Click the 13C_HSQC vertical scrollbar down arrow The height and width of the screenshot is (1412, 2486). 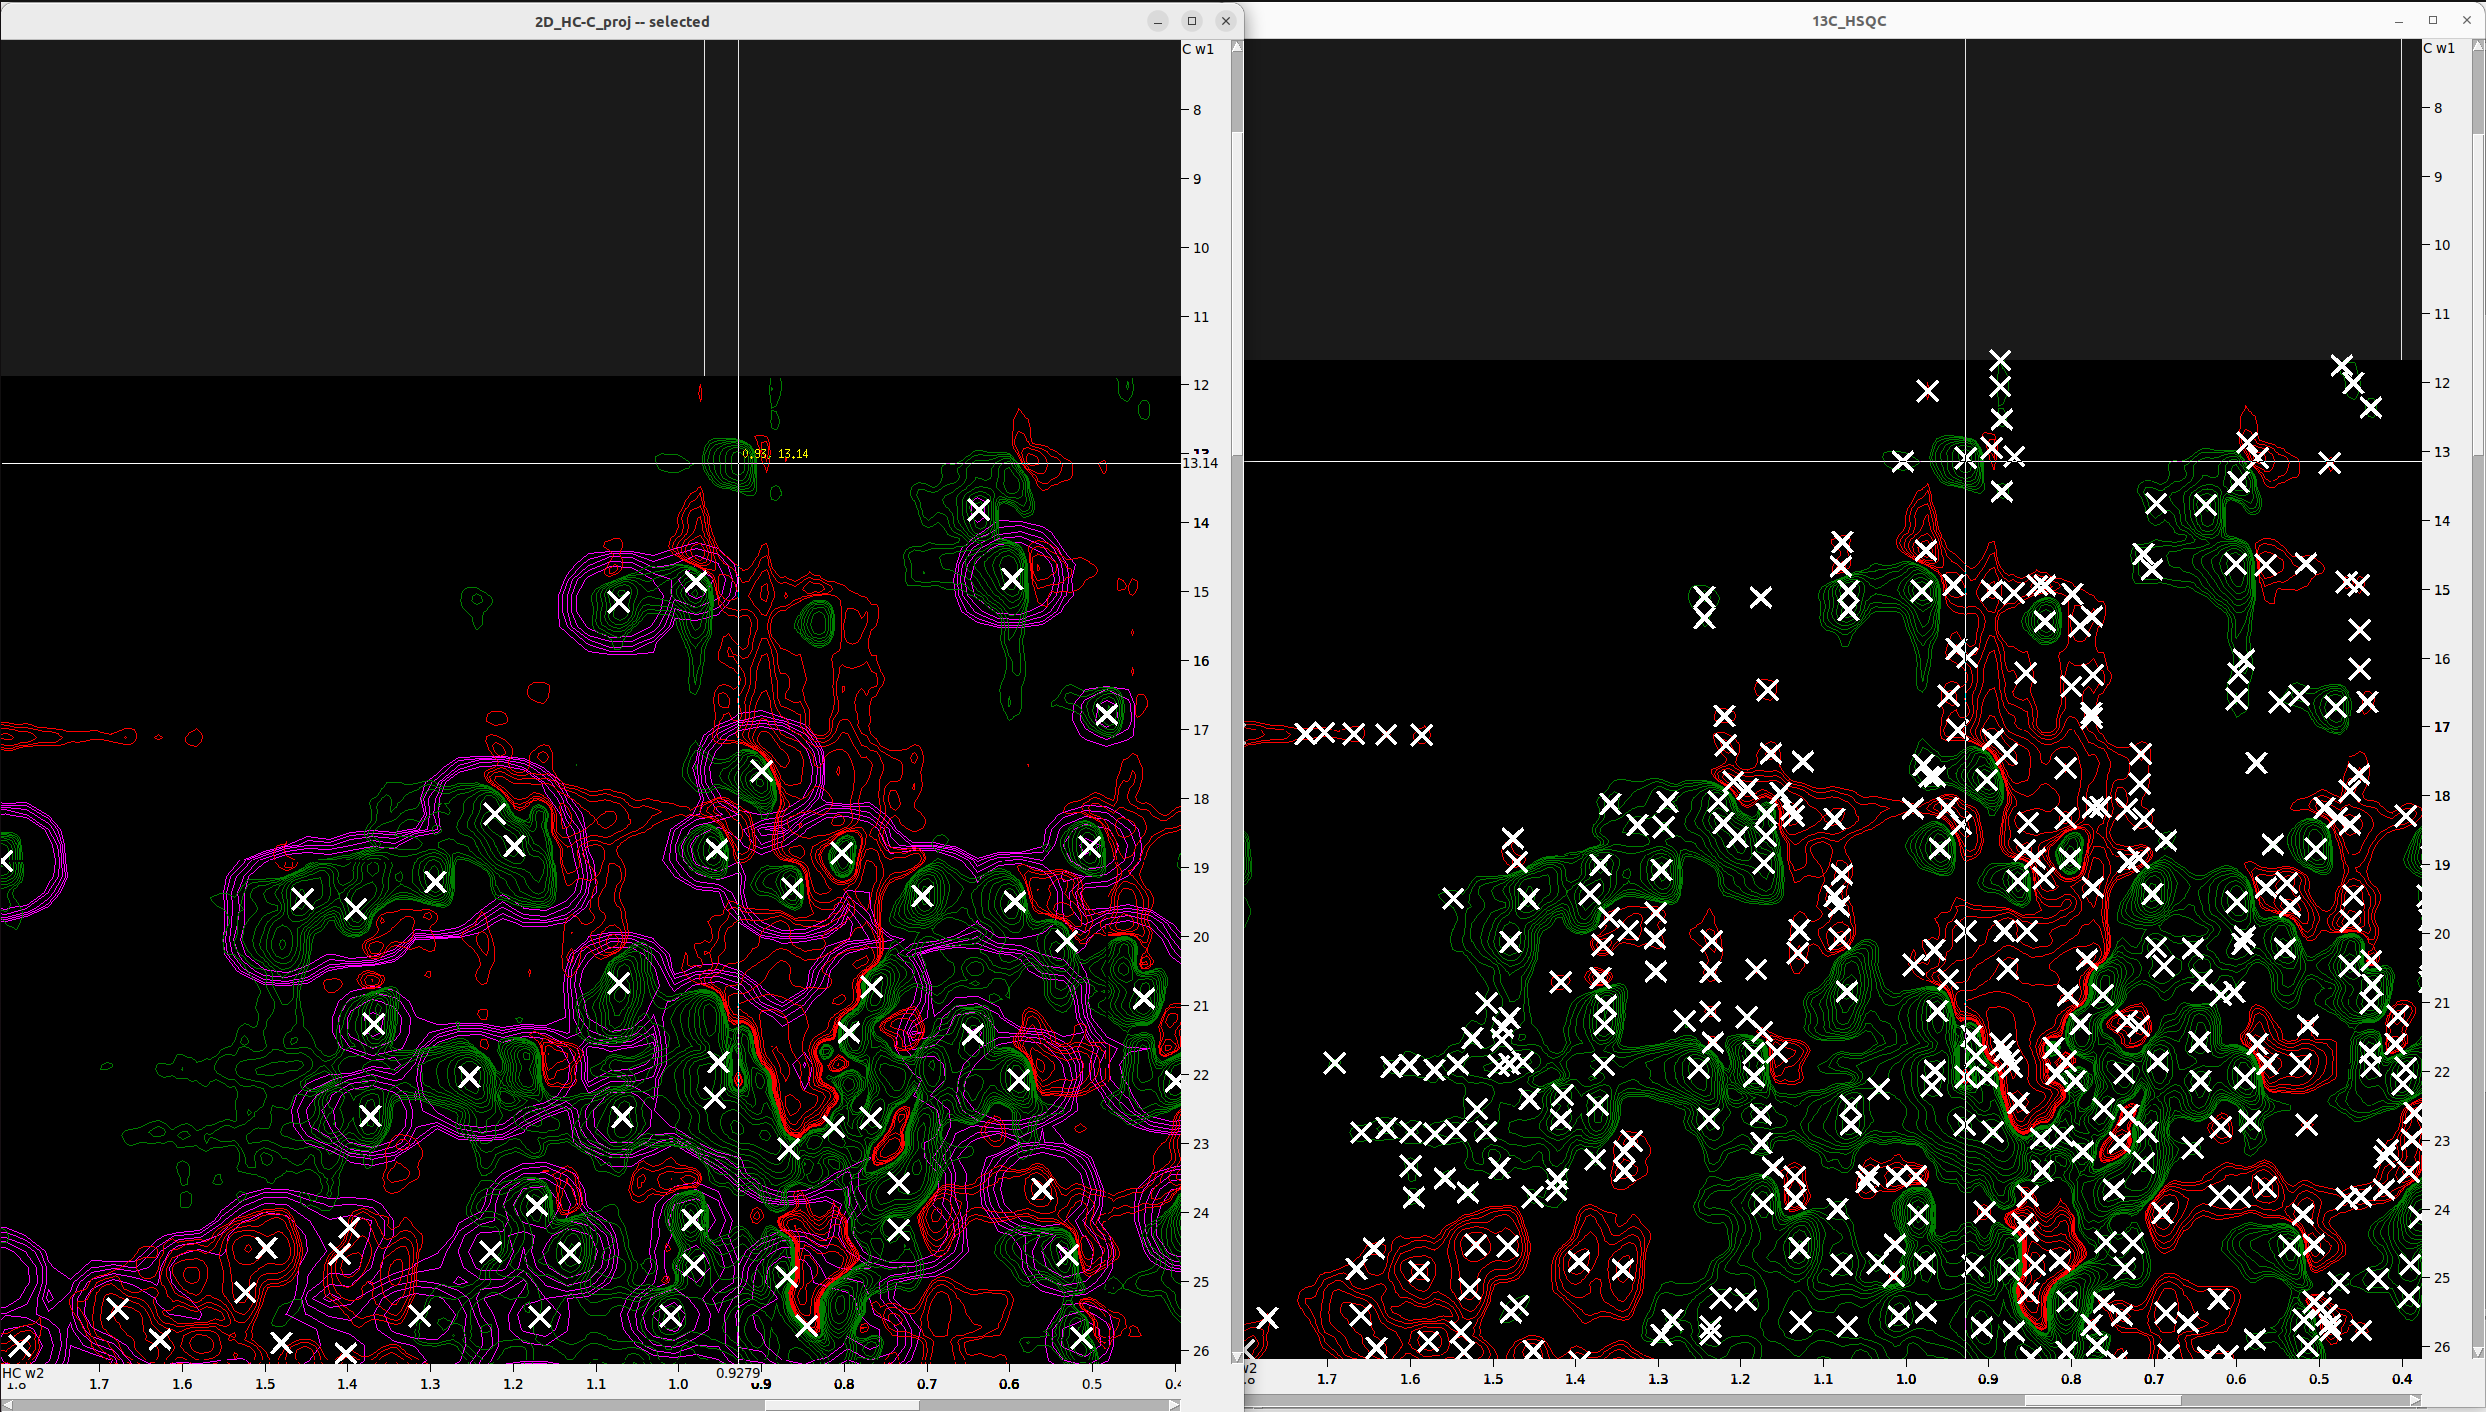coord(2477,1352)
